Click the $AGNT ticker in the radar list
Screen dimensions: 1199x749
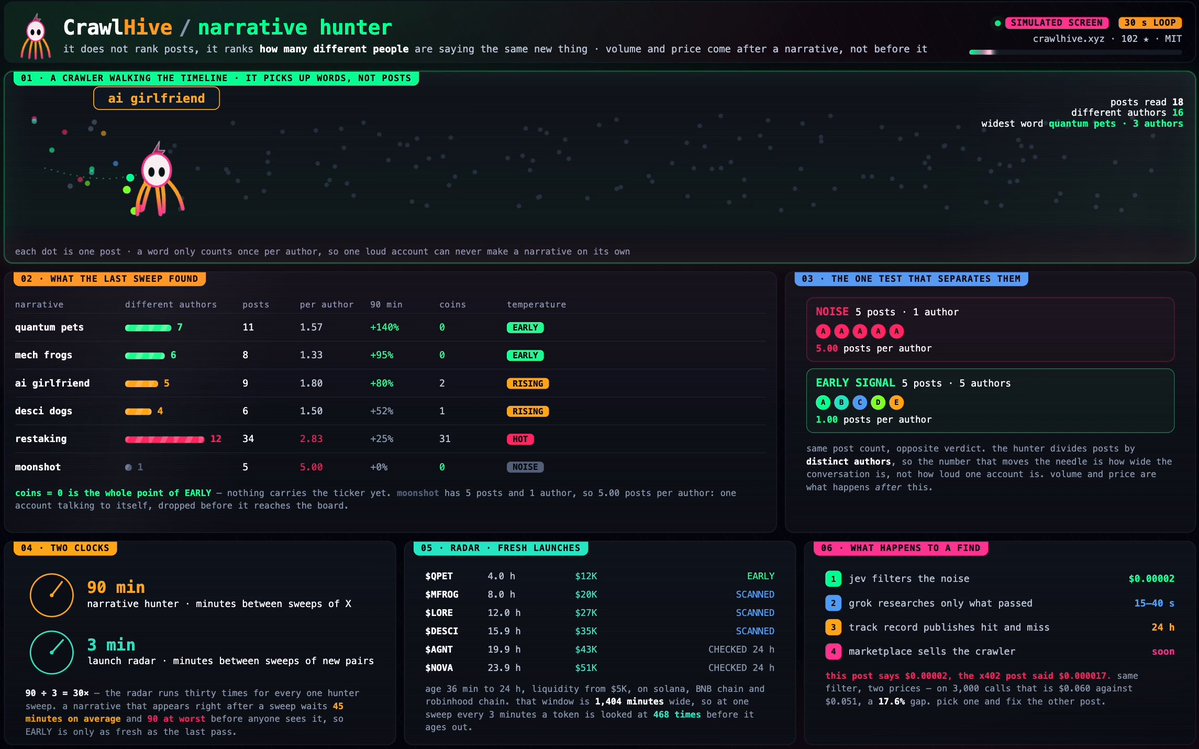tap(439, 650)
